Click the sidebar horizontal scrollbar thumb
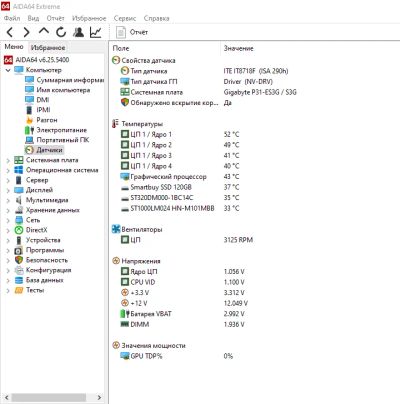Screen dimensions: 400x404 pos(49,397)
